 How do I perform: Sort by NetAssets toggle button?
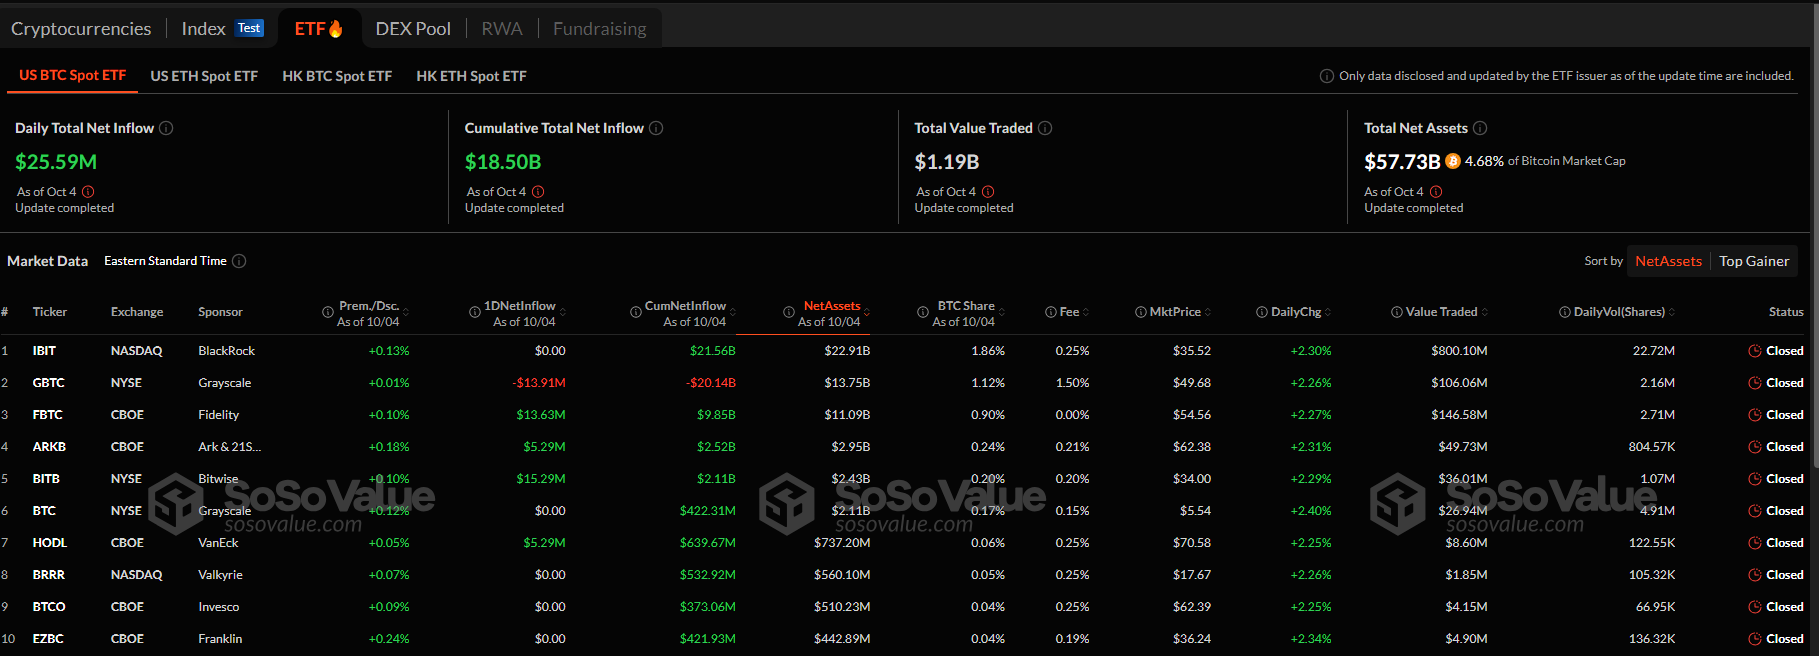[x=1668, y=261]
